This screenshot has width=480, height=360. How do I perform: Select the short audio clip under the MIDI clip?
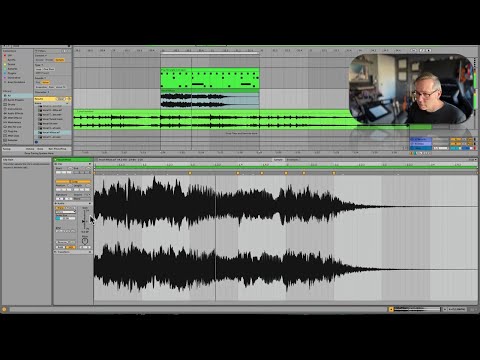210,100
